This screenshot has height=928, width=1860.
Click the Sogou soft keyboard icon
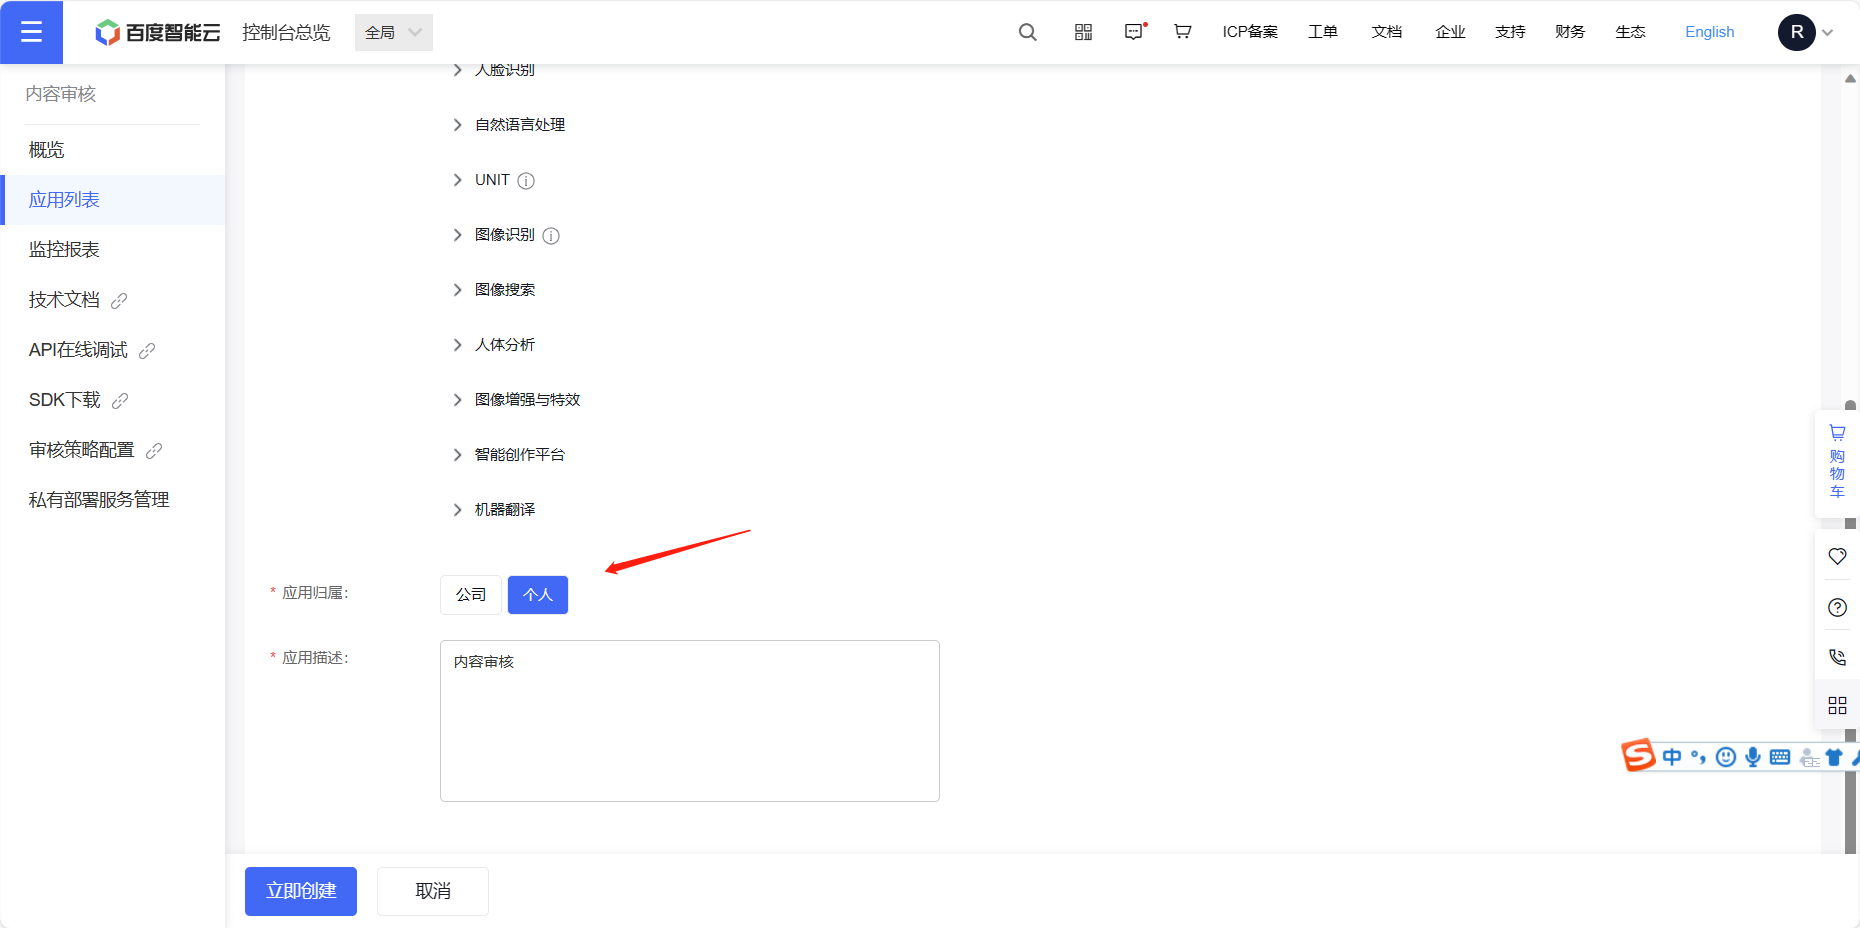pyautogui.click(x=1779, y=757)
